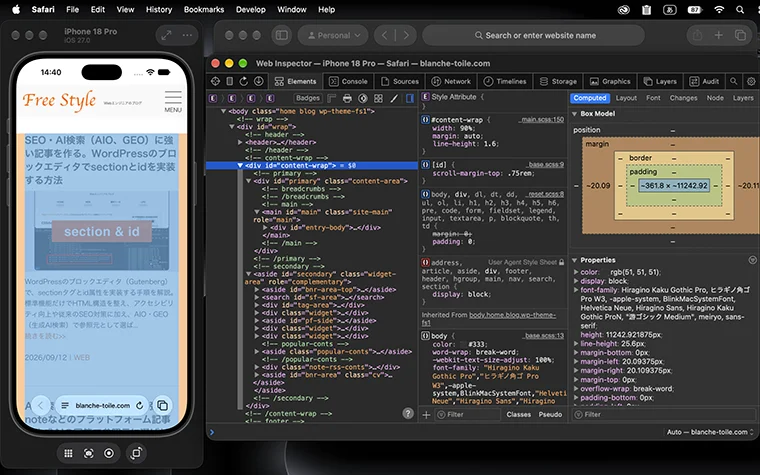Open Web Inspector settings gear
The image size is (760, 475).
[x=751, y=81]
